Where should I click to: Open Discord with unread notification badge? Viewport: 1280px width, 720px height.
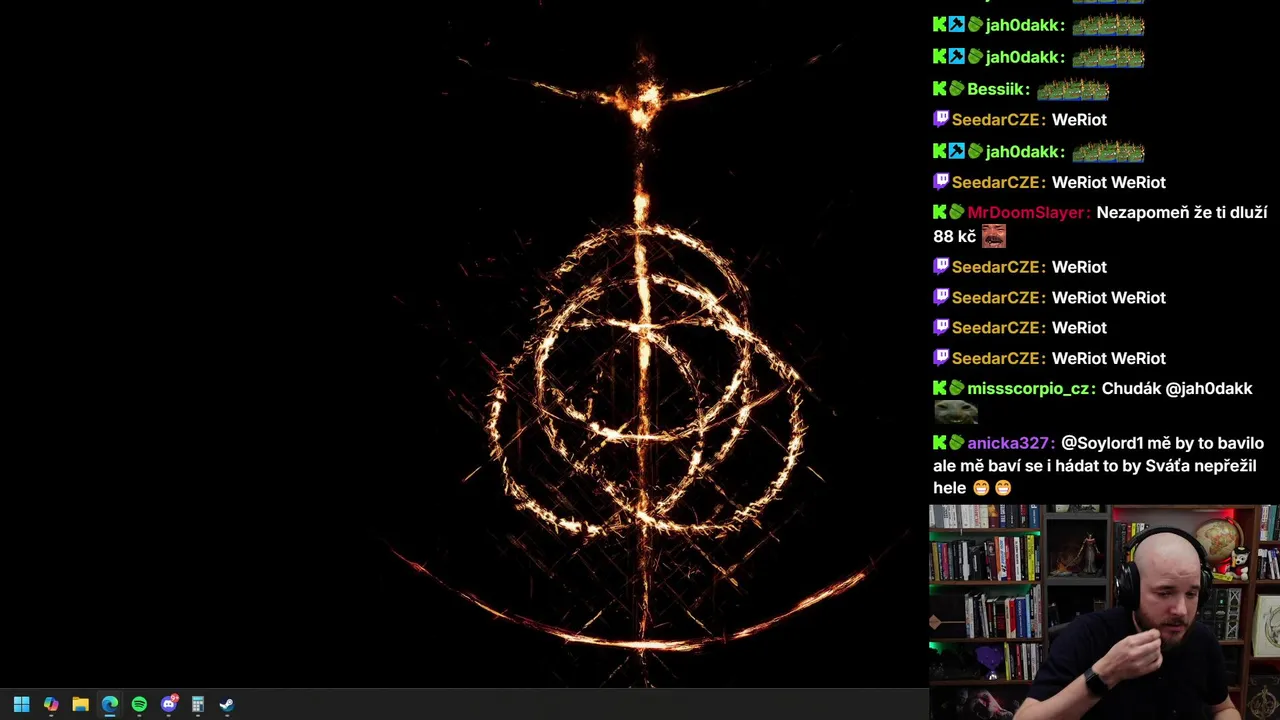pos(169,704)
